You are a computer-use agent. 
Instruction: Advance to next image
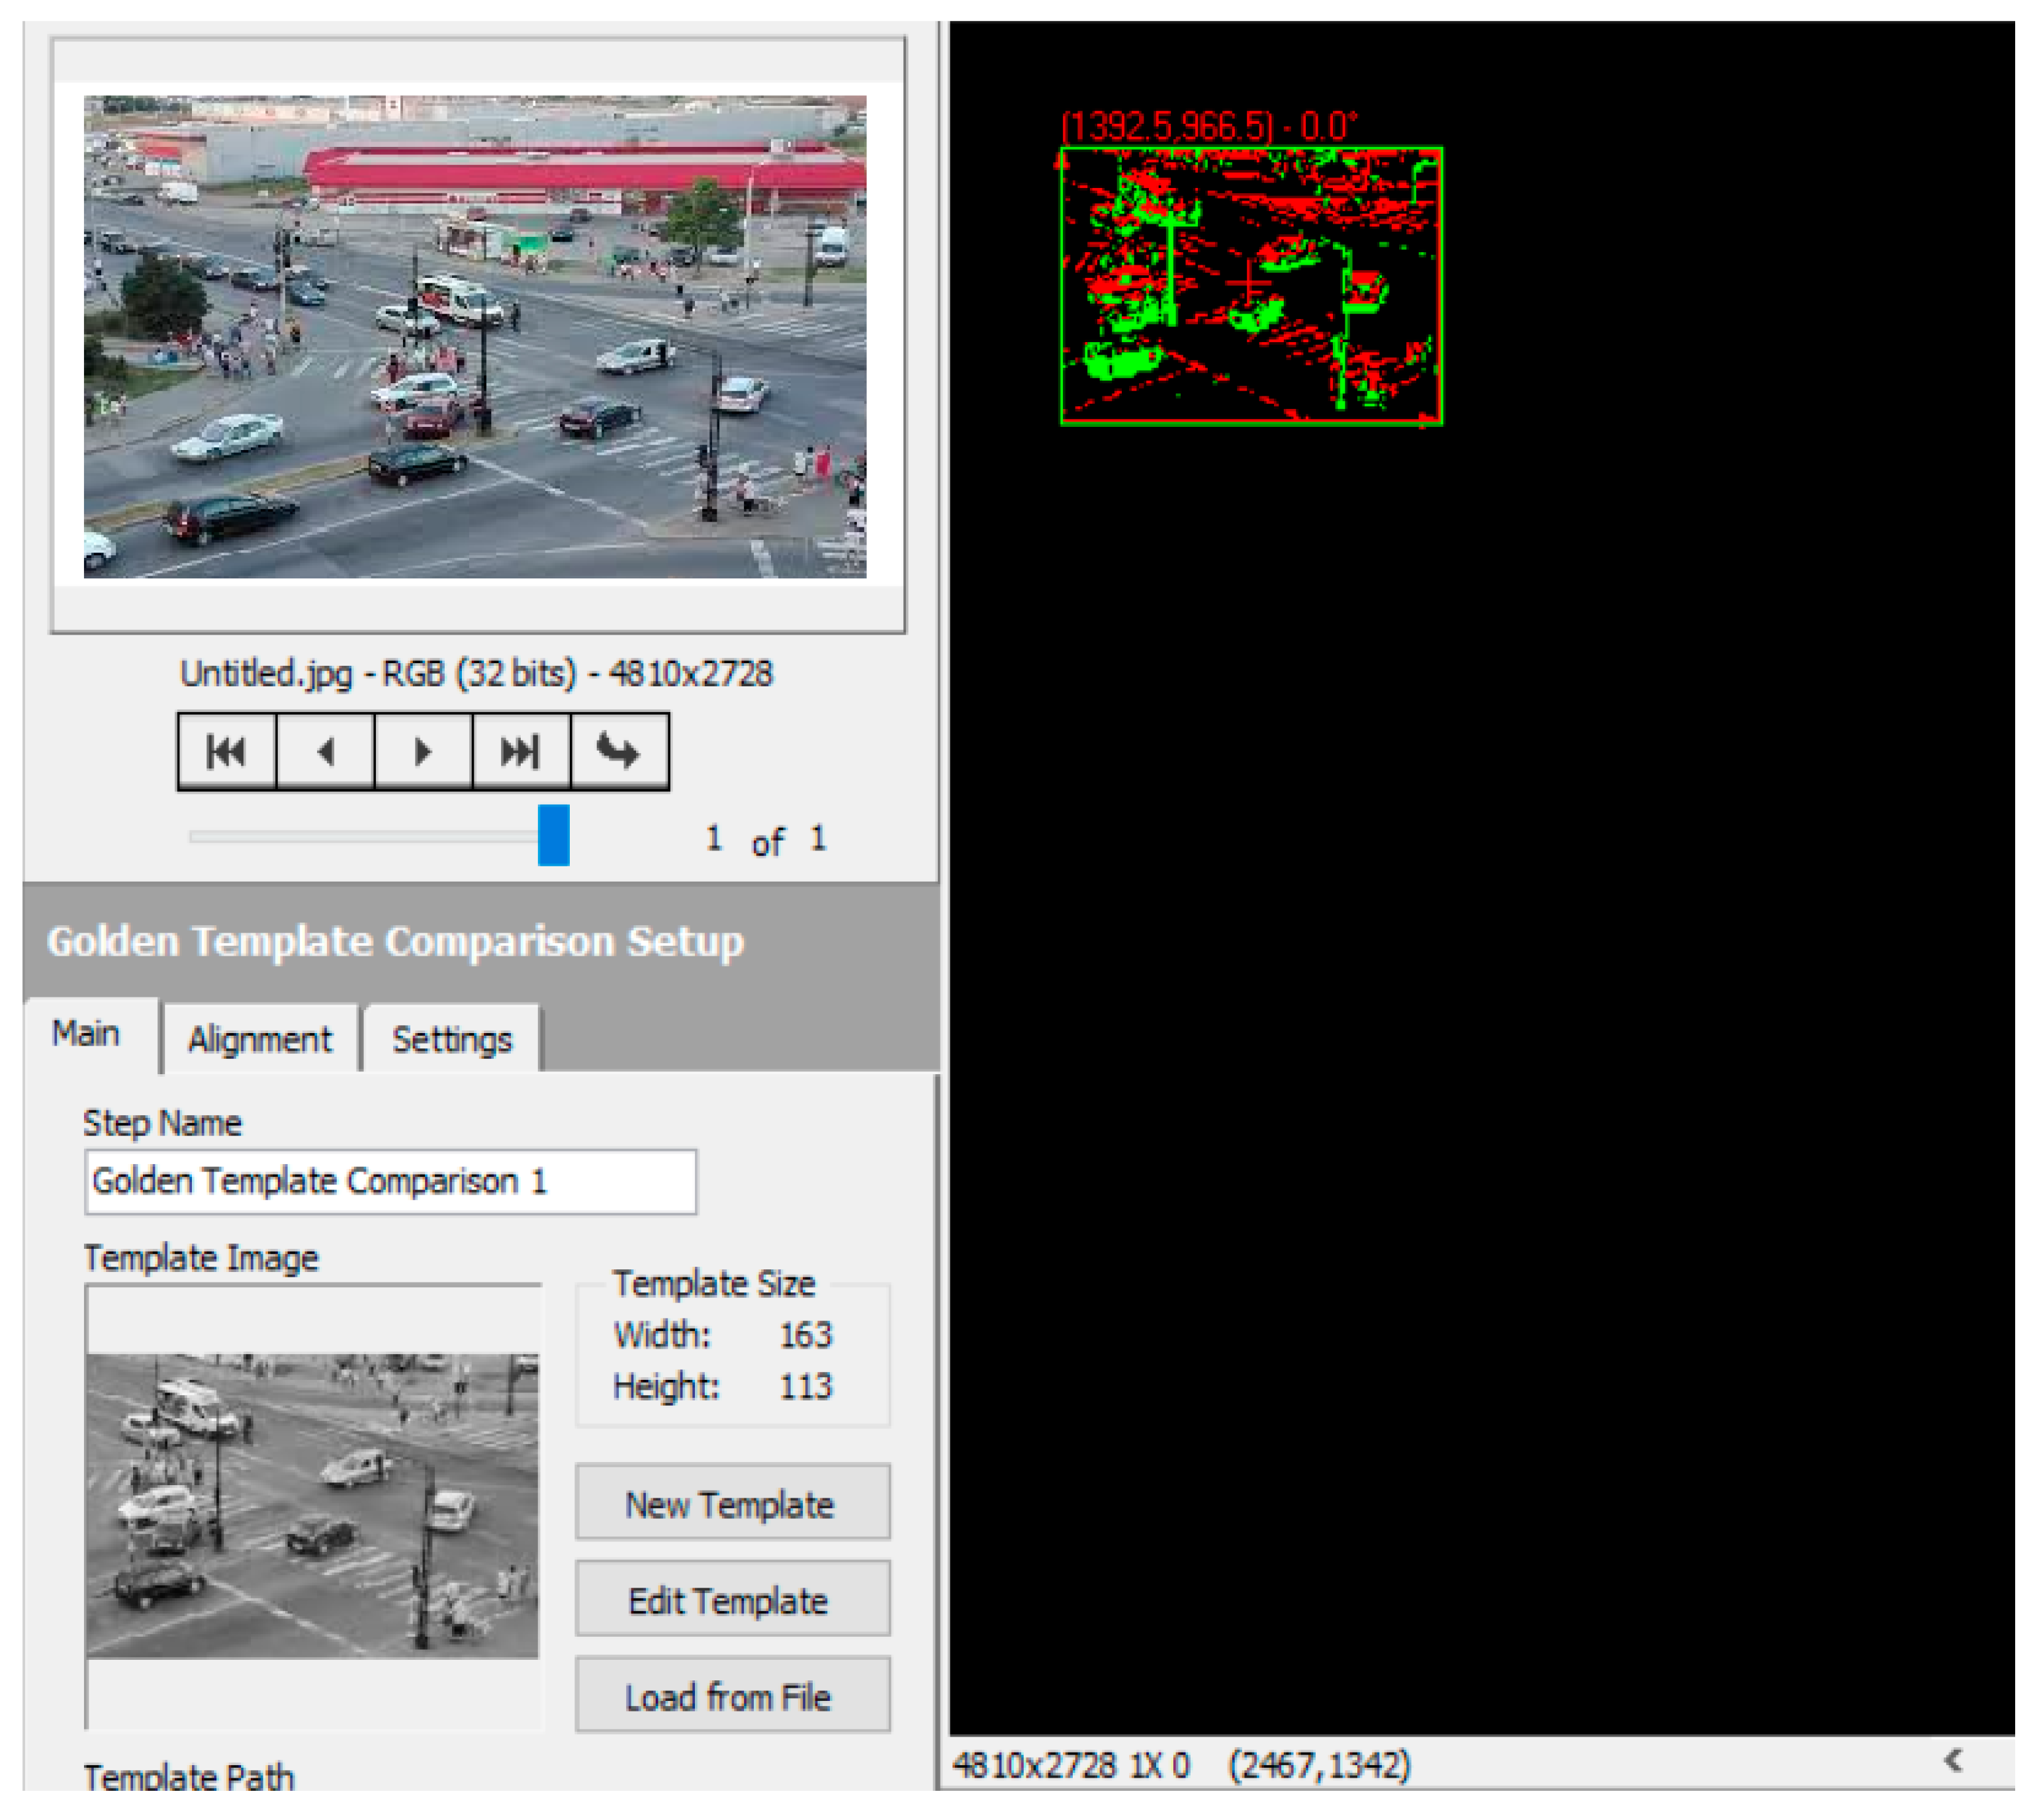tap(423, 751)
